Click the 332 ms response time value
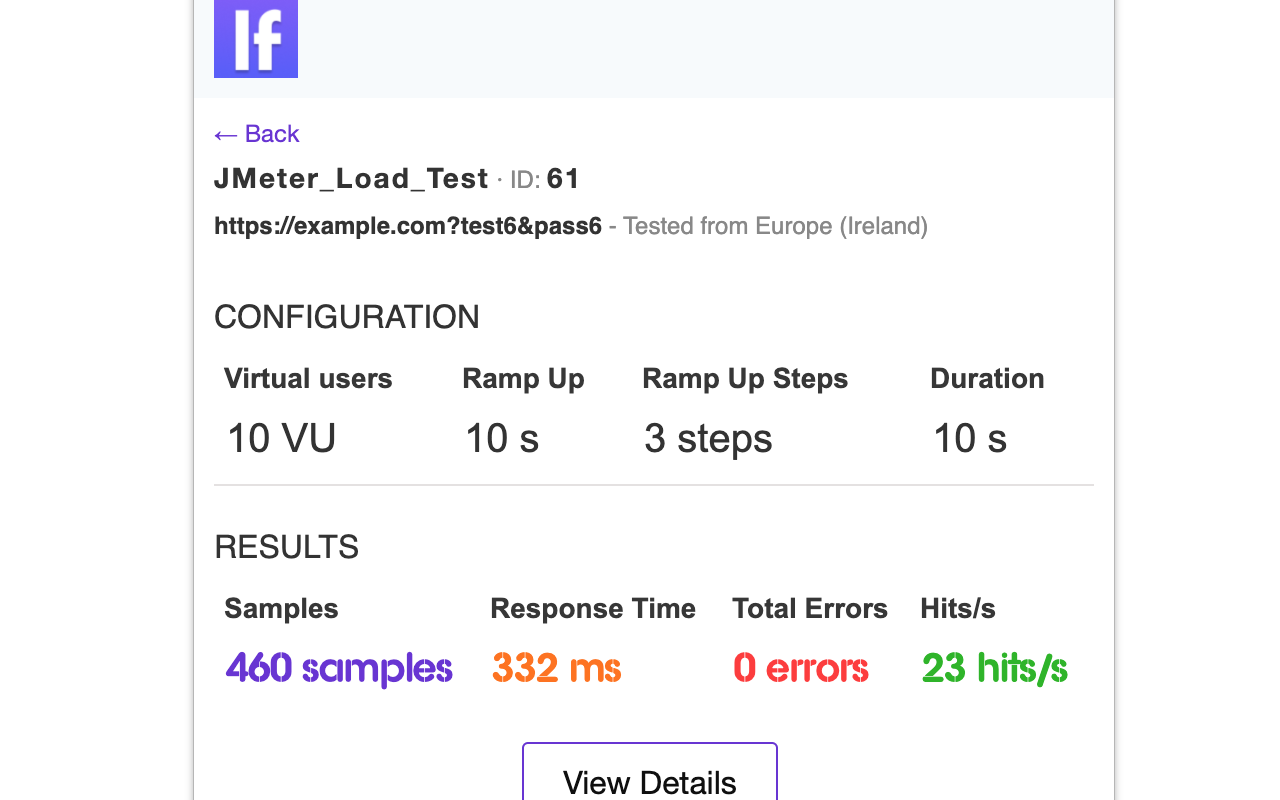 point(555,668)
